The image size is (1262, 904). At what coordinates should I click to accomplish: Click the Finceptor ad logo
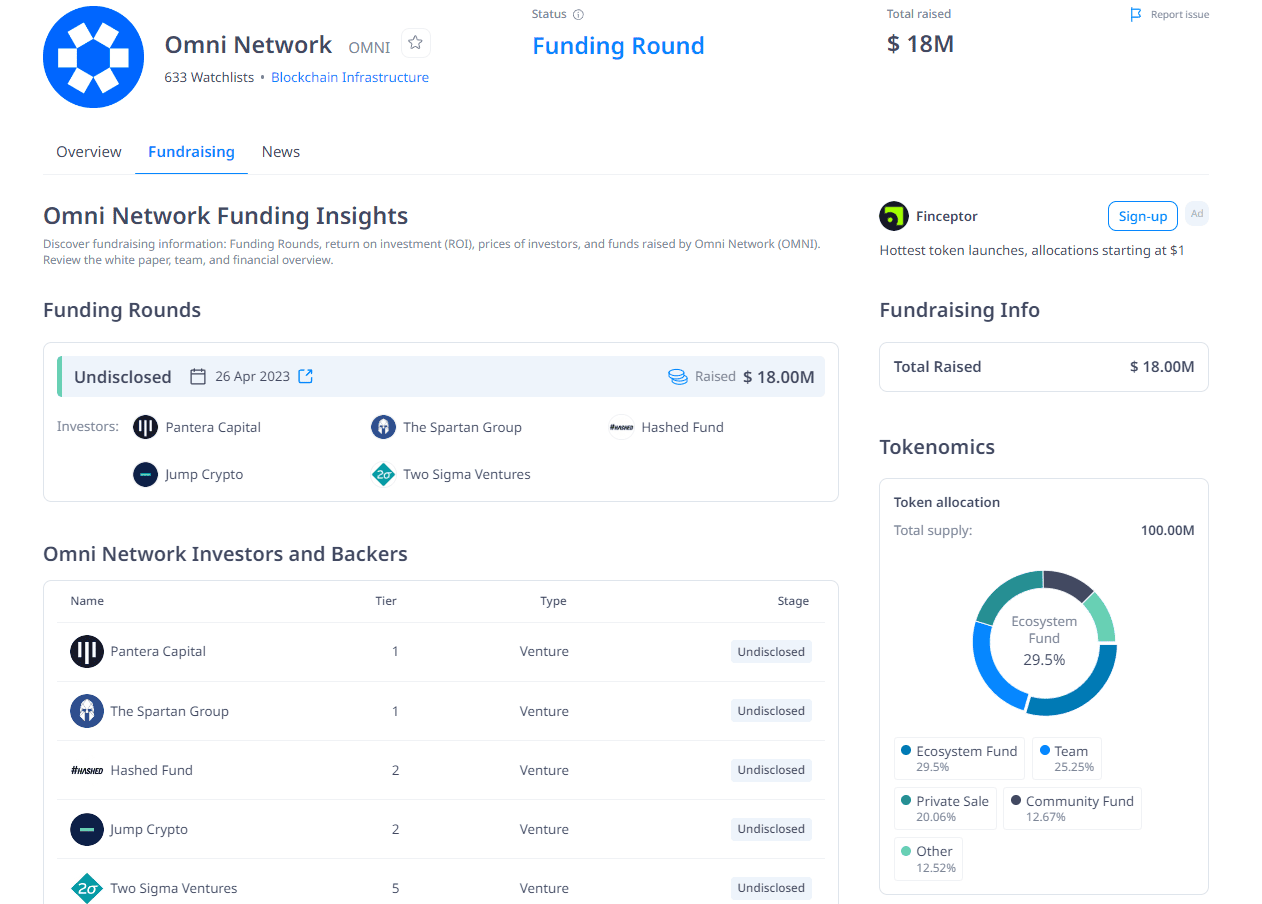[894, 216]
